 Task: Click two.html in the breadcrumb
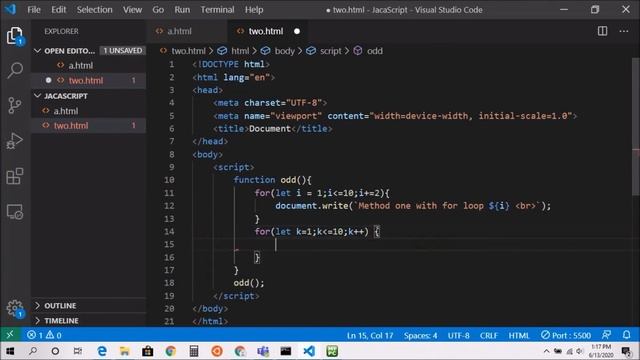click(x=188, y=51)
